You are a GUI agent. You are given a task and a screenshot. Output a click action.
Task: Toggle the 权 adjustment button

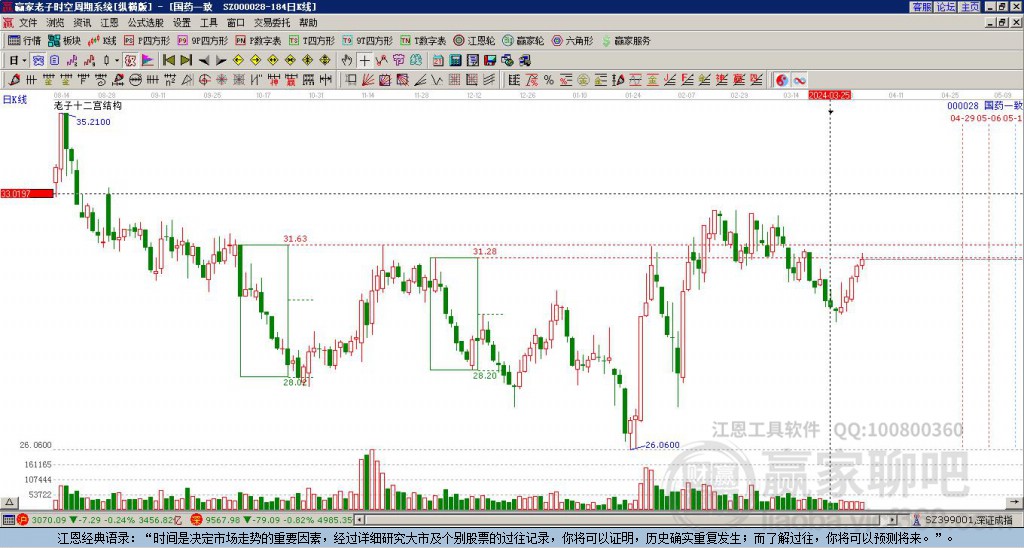(130, 61)
